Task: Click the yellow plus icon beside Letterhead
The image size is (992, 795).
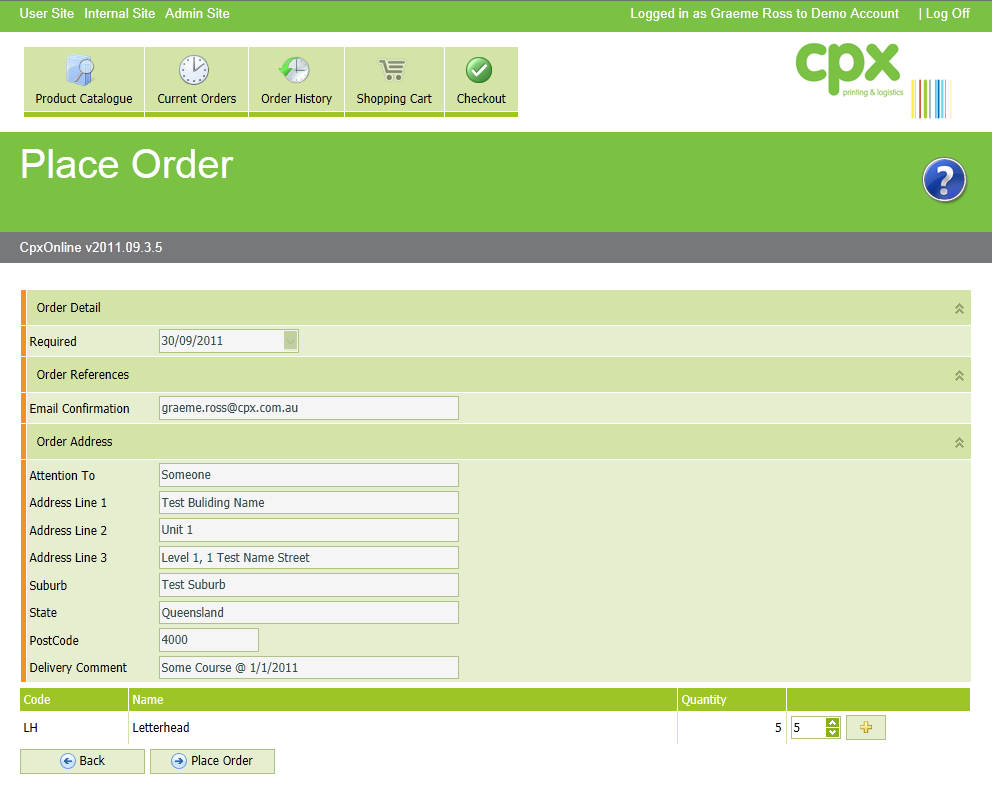Action: pyautogui.click(x=866, y=728)
